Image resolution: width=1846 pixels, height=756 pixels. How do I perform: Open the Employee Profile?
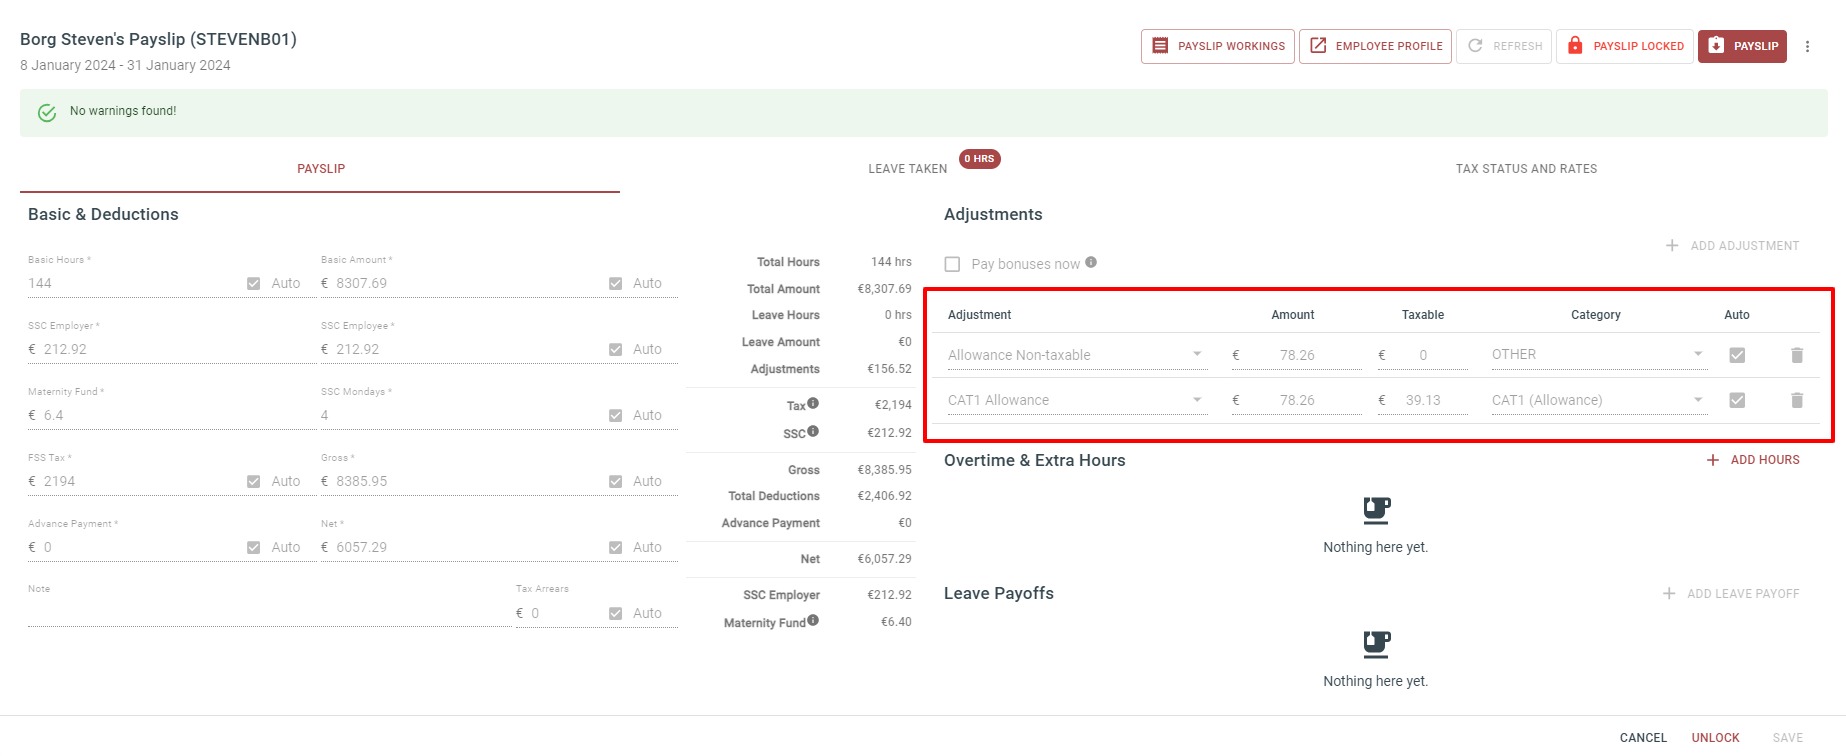pos(1375,46)
